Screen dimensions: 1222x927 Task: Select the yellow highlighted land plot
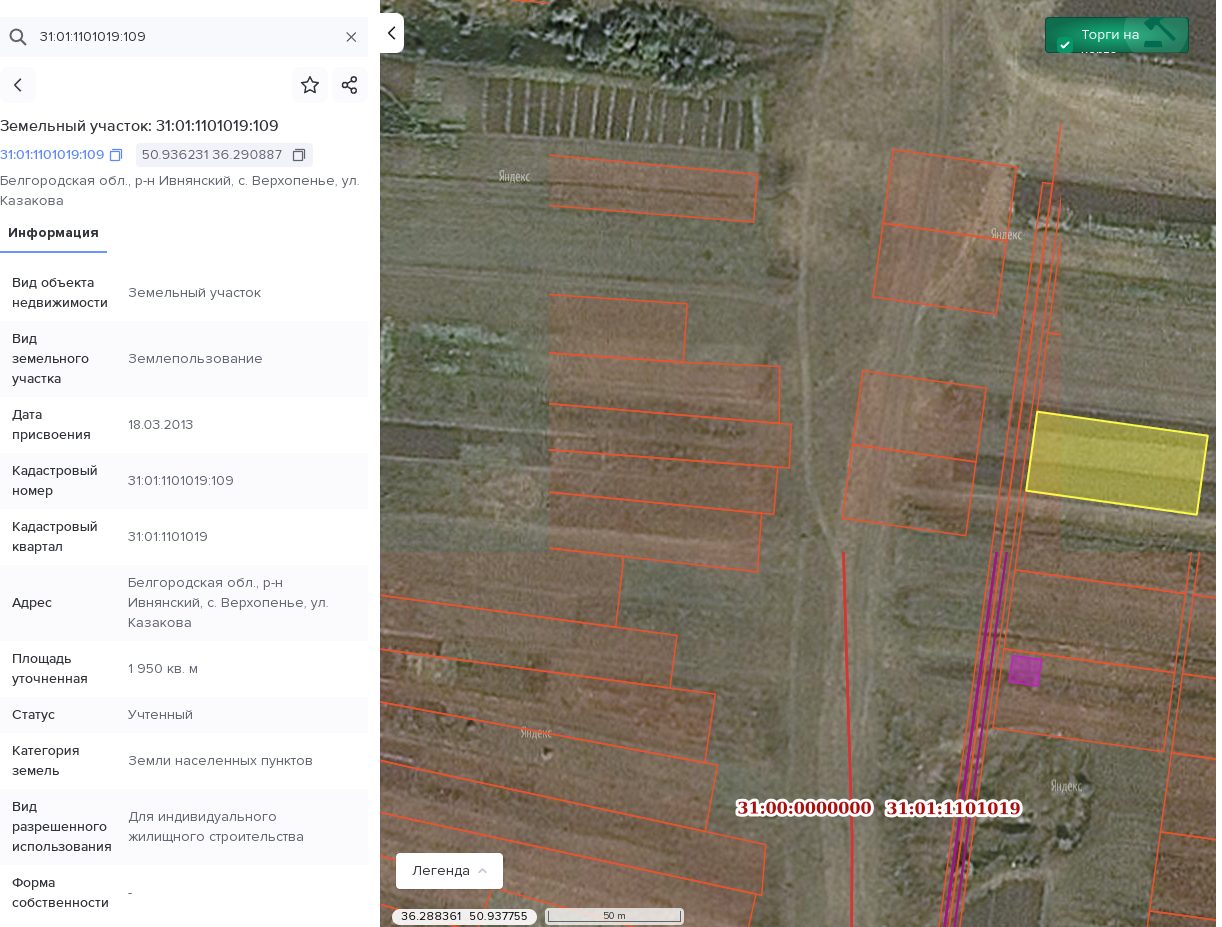coord(1116,463)
